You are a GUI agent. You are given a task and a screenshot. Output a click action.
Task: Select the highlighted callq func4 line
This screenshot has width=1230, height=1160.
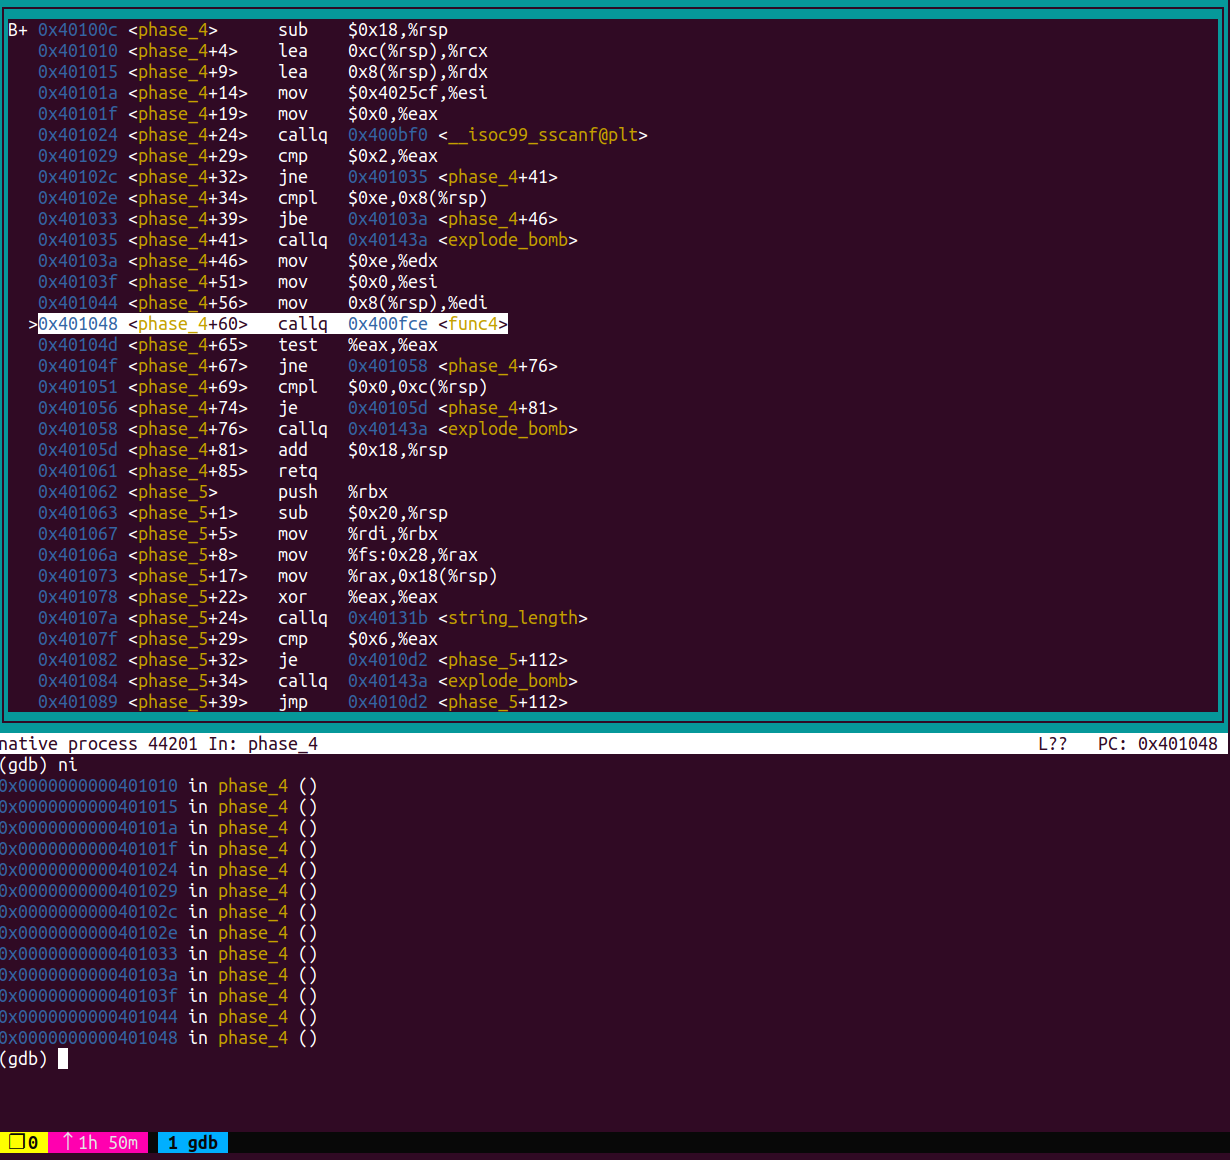[x=273, y=324]
